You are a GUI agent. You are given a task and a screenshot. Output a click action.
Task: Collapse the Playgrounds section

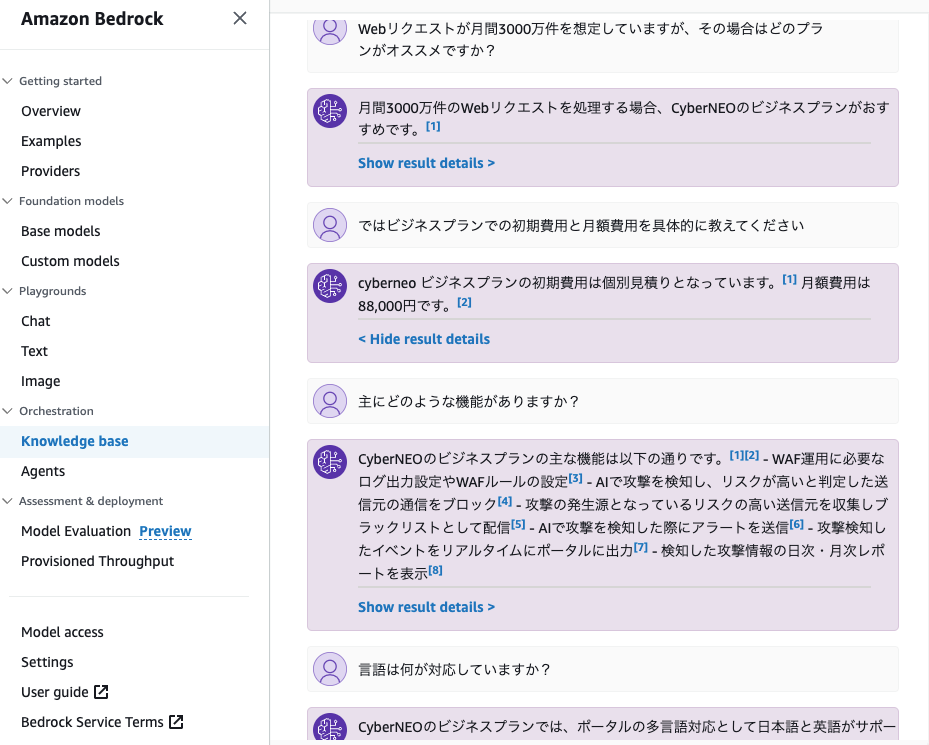(x=8, y=291)
